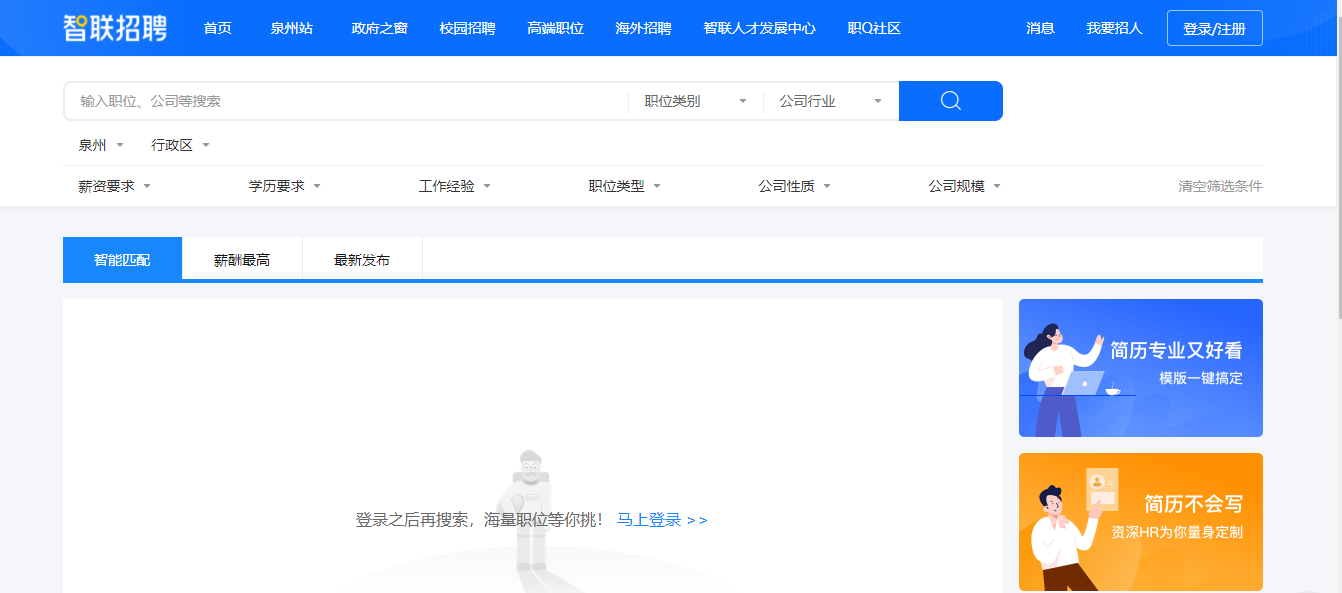
Task: Click the magnifier search button
Action: [950, 101]
